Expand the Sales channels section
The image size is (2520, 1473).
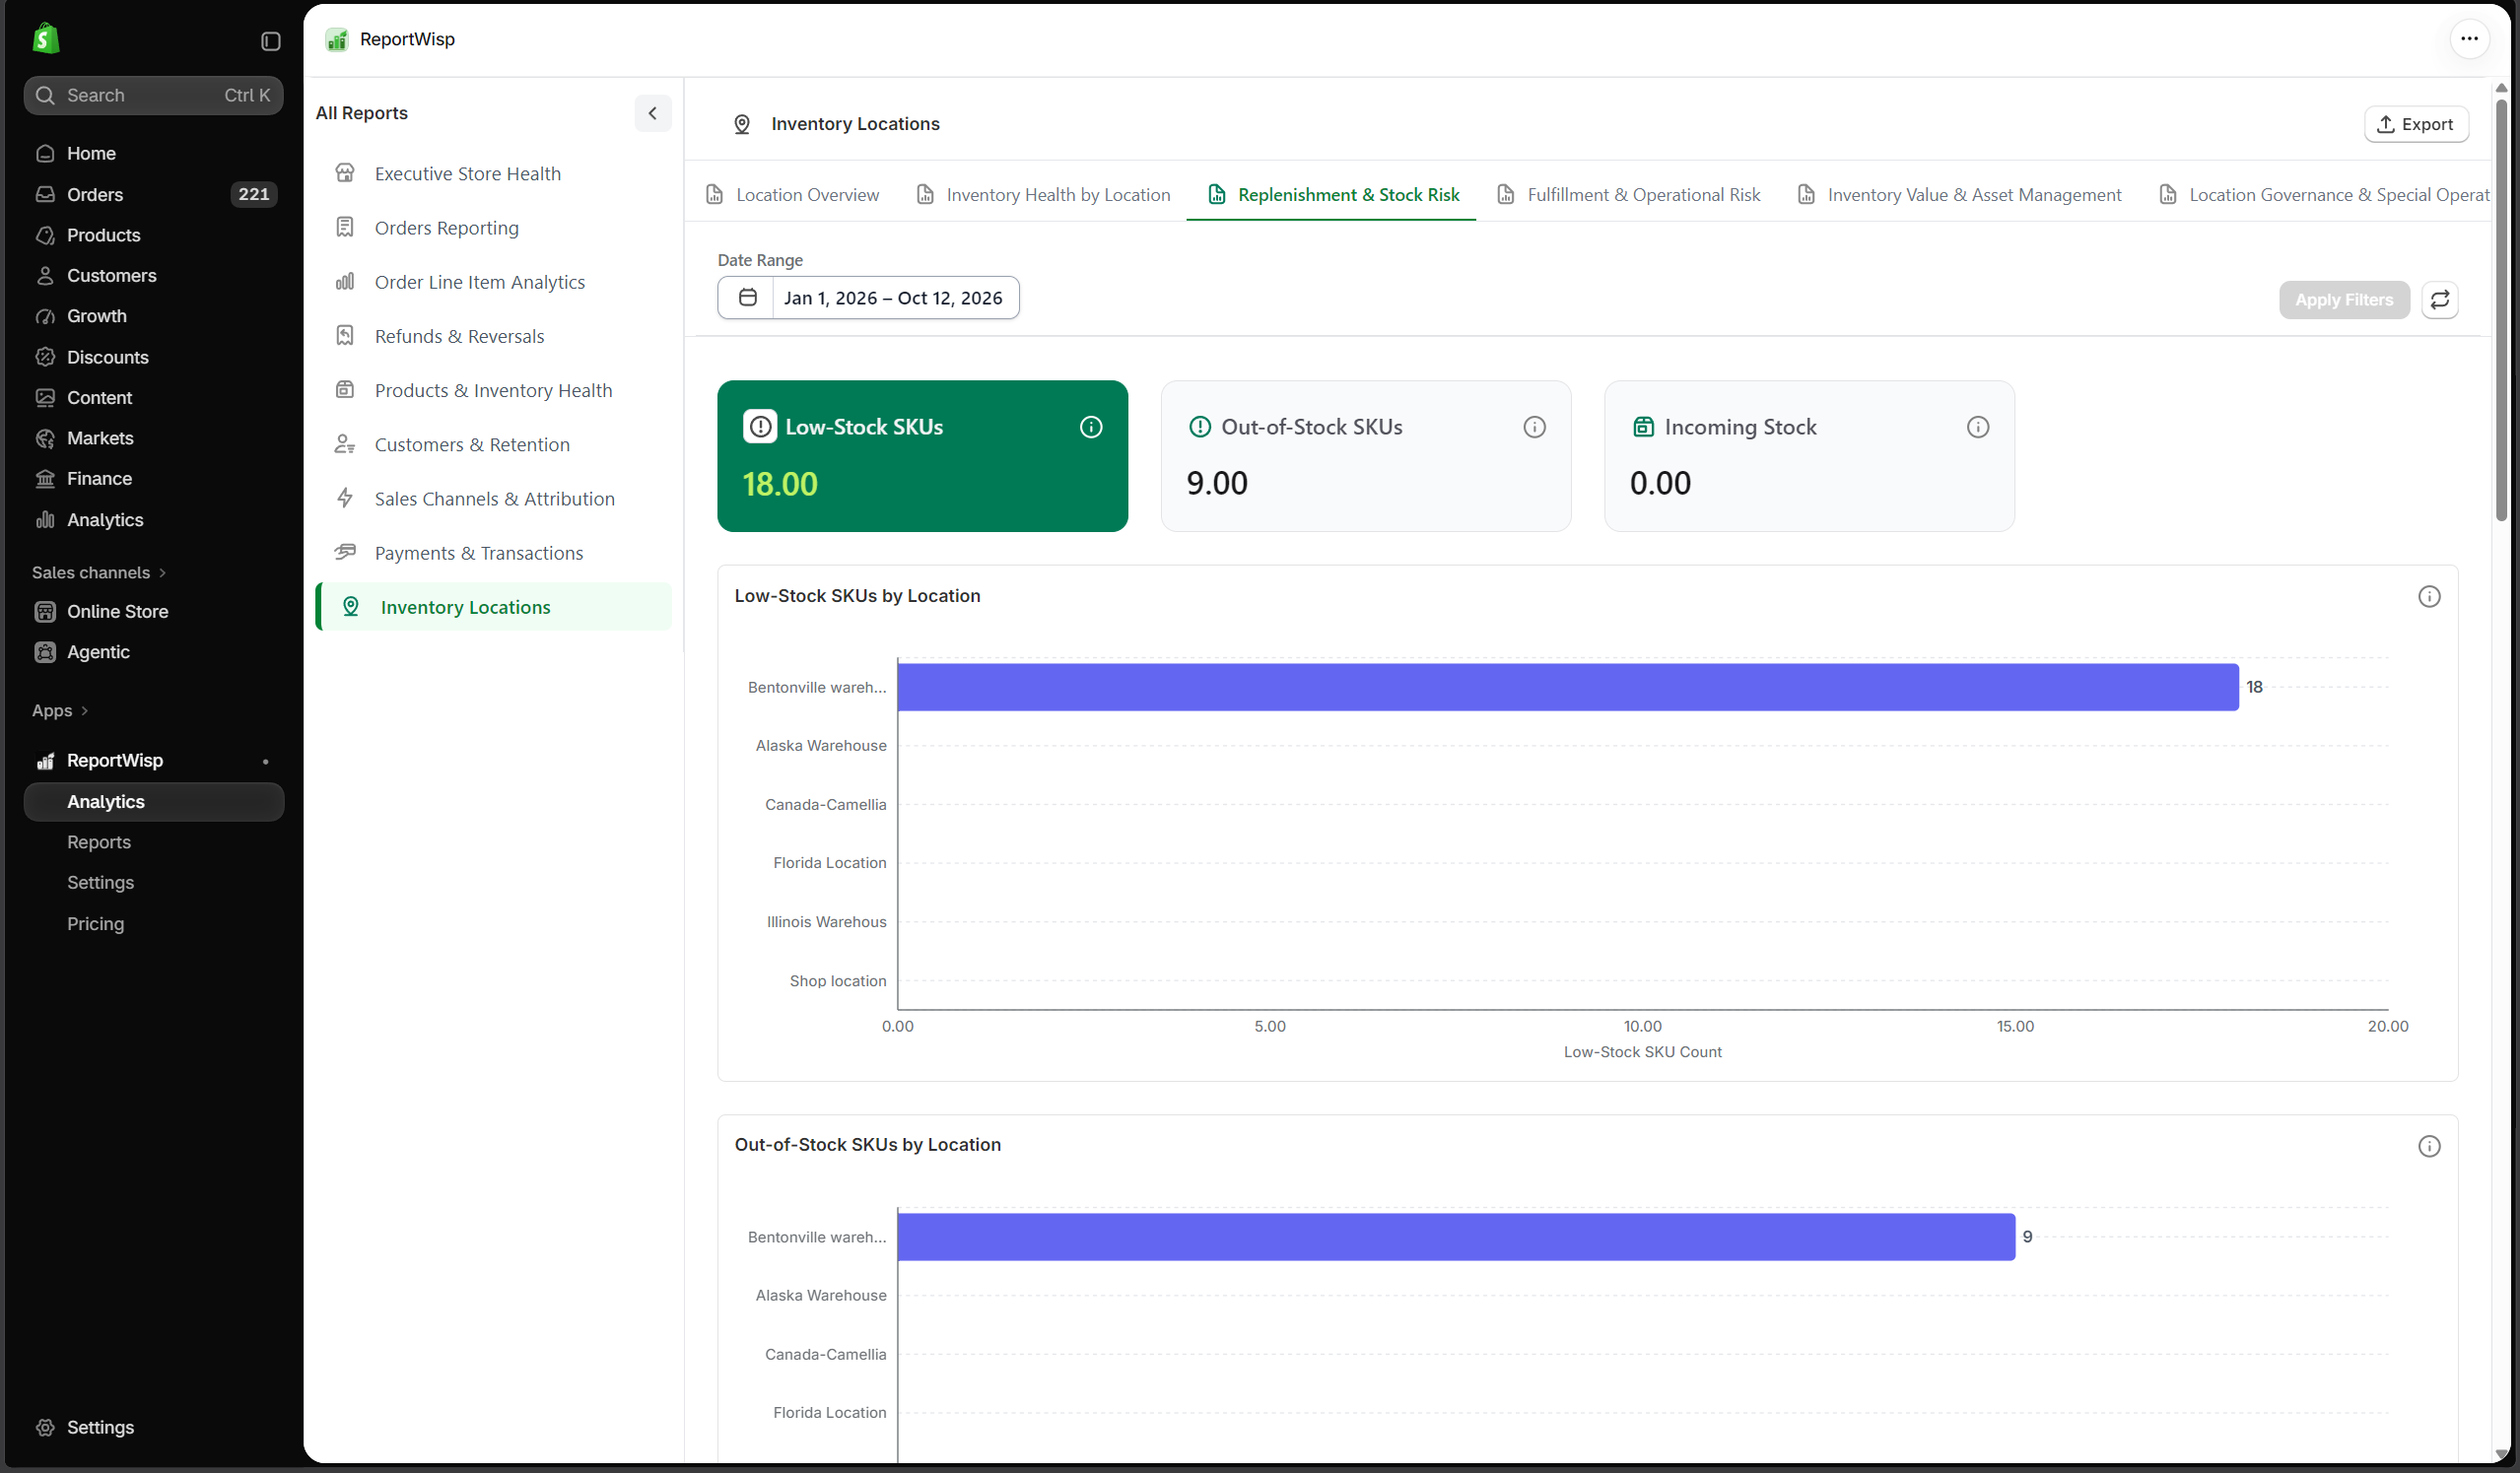click(99, 572)
